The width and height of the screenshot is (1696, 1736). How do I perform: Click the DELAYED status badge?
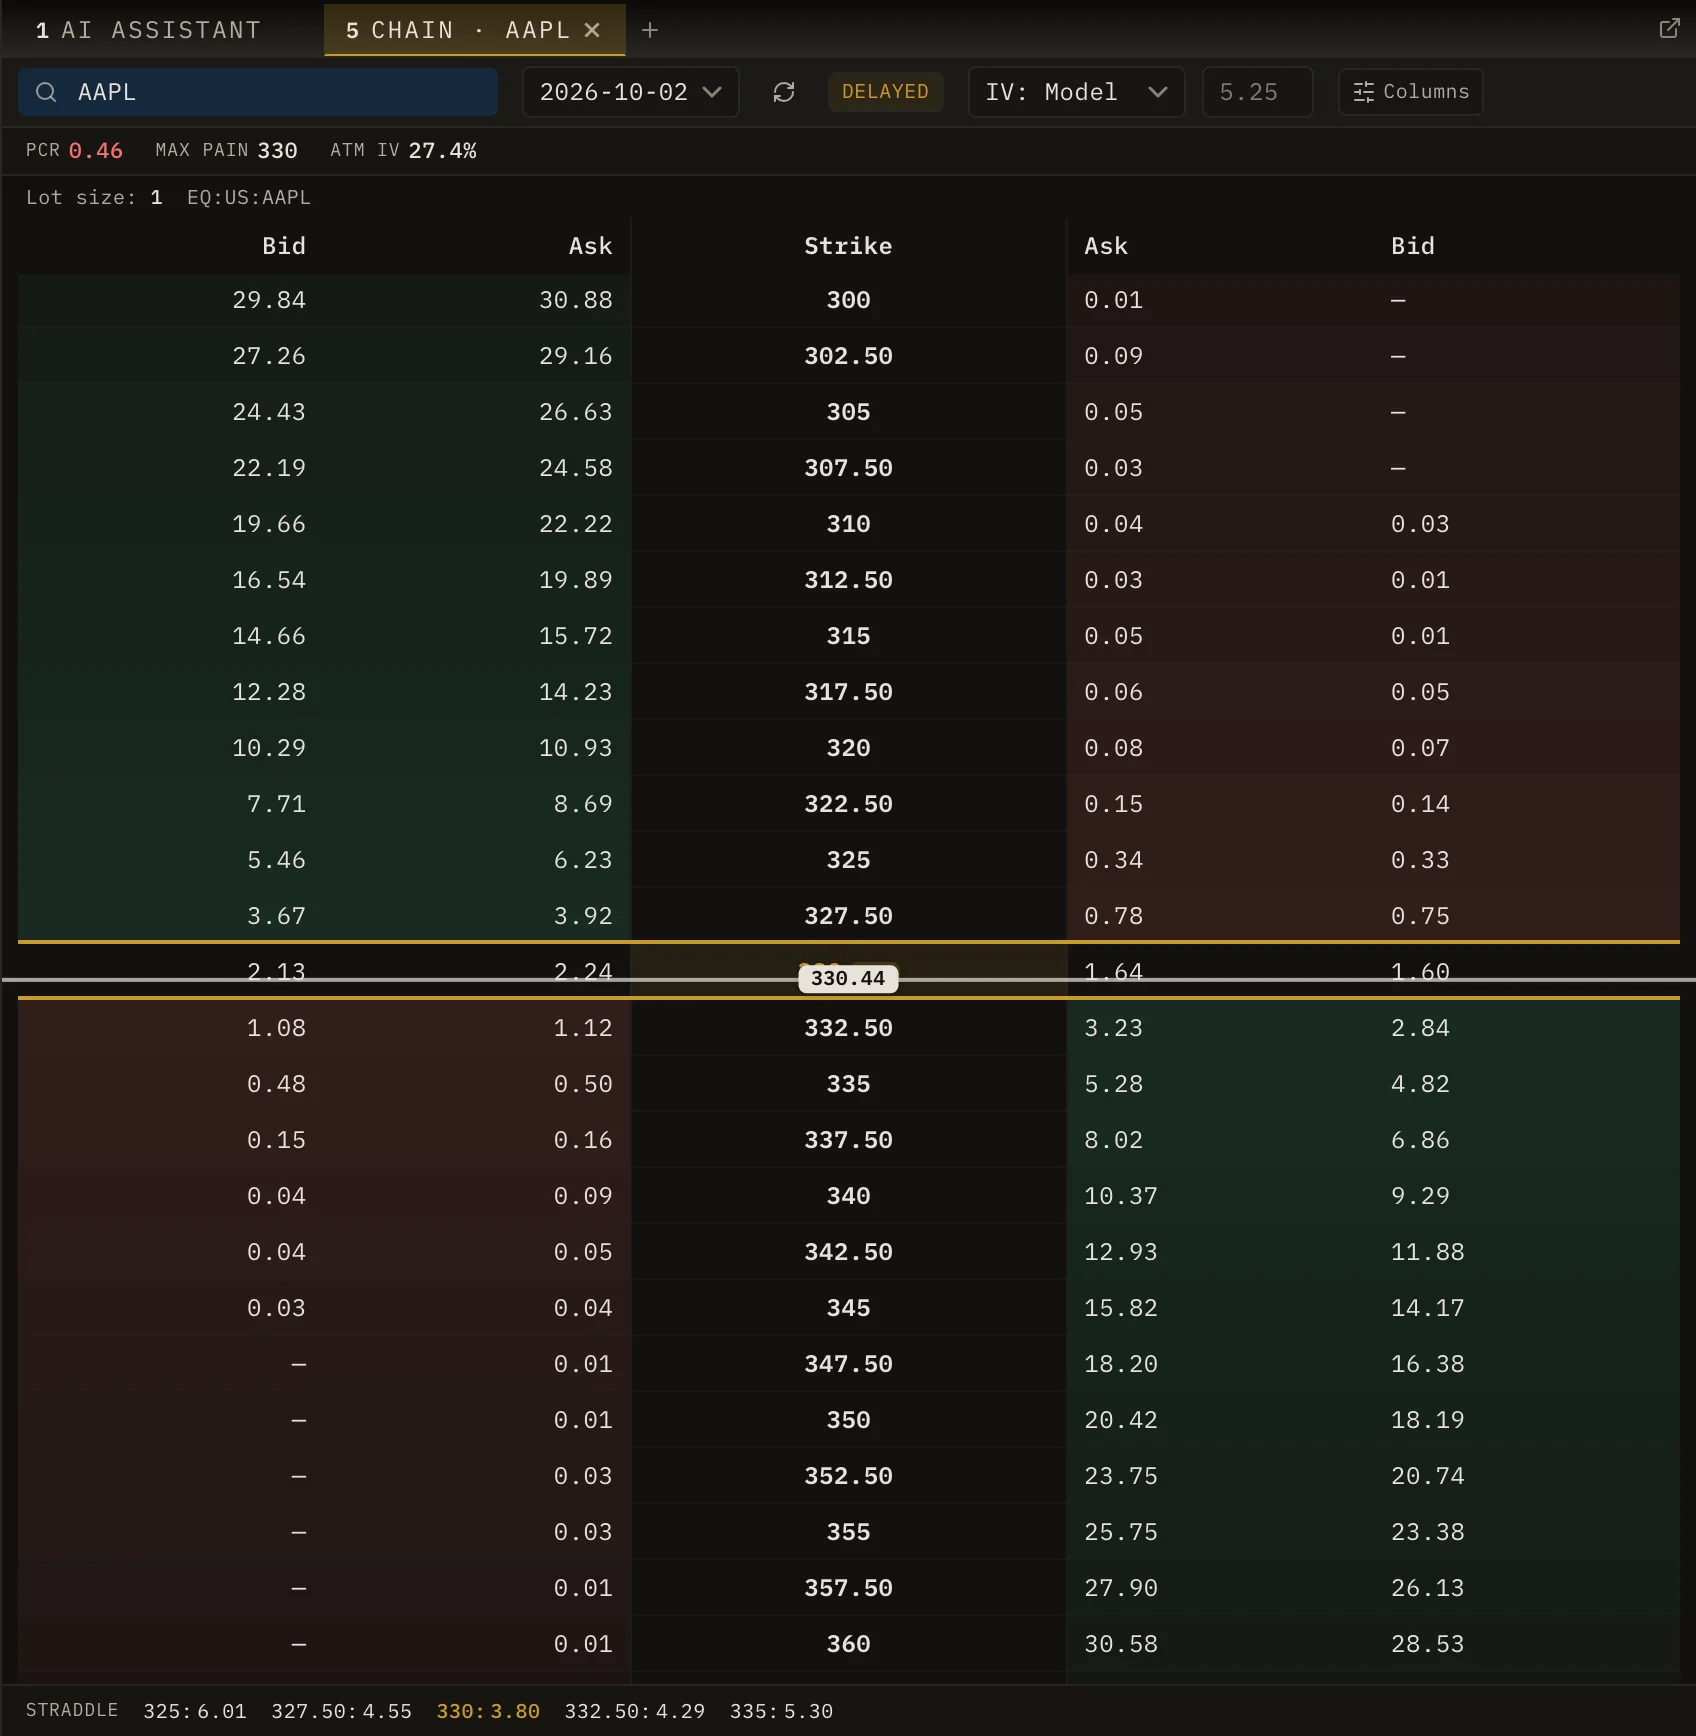pyautogui.click(x=885, y=92)
